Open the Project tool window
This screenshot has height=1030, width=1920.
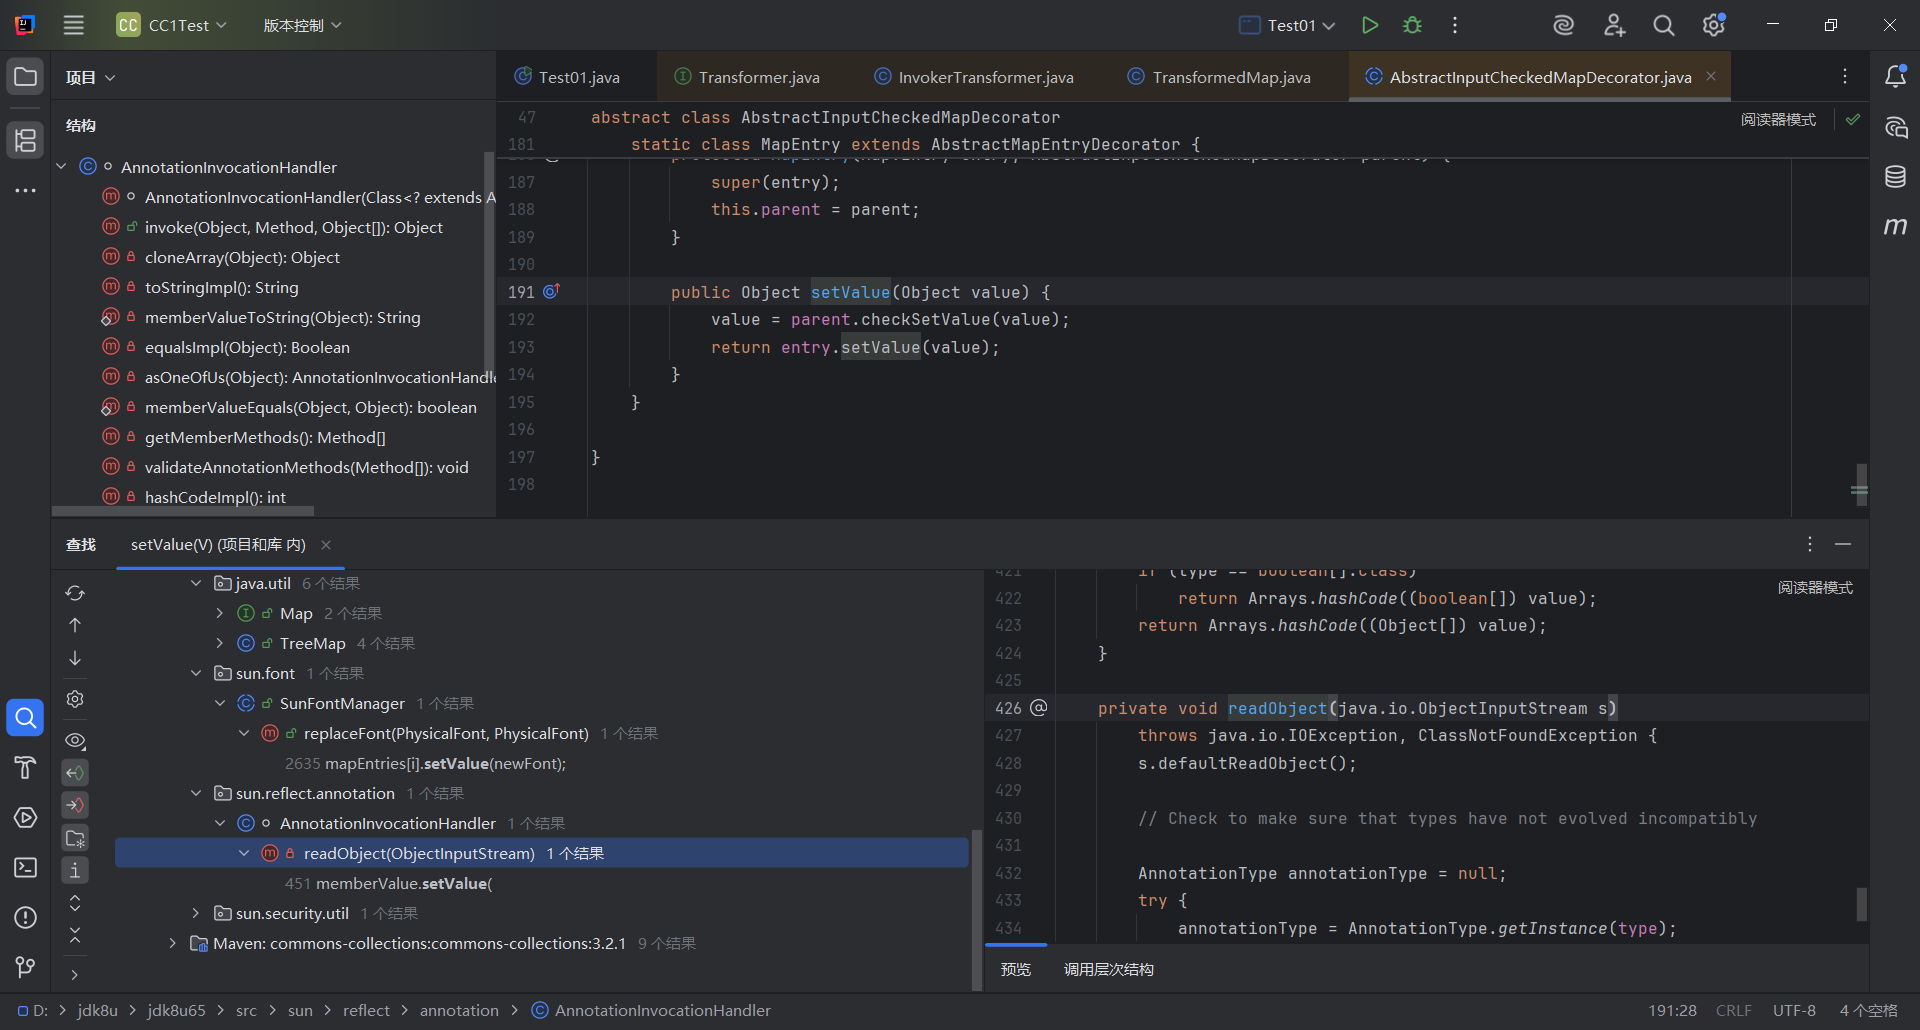click(25, 77)
